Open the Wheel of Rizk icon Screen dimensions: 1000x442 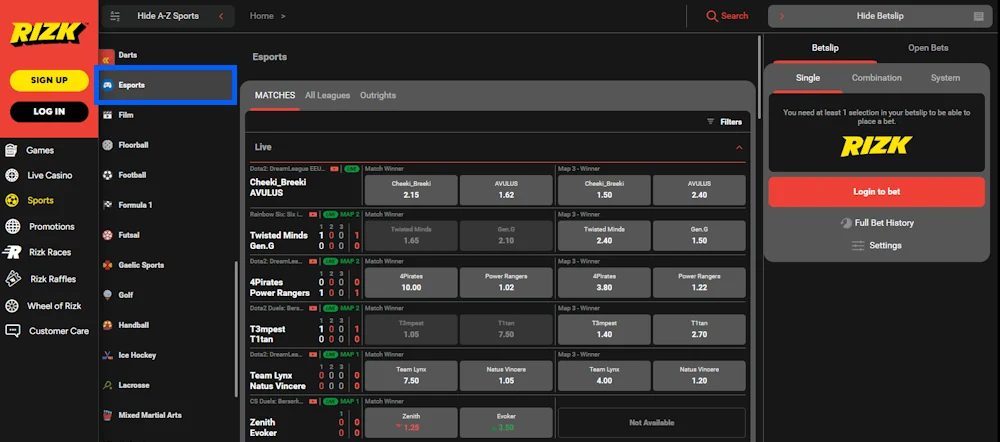[11, 306]
